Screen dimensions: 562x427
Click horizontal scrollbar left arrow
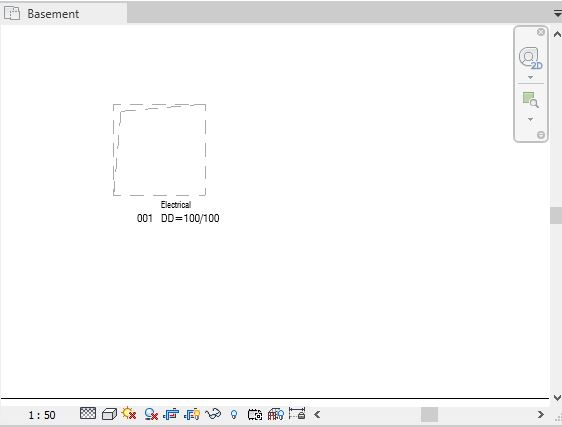click(x=317, y=415)
